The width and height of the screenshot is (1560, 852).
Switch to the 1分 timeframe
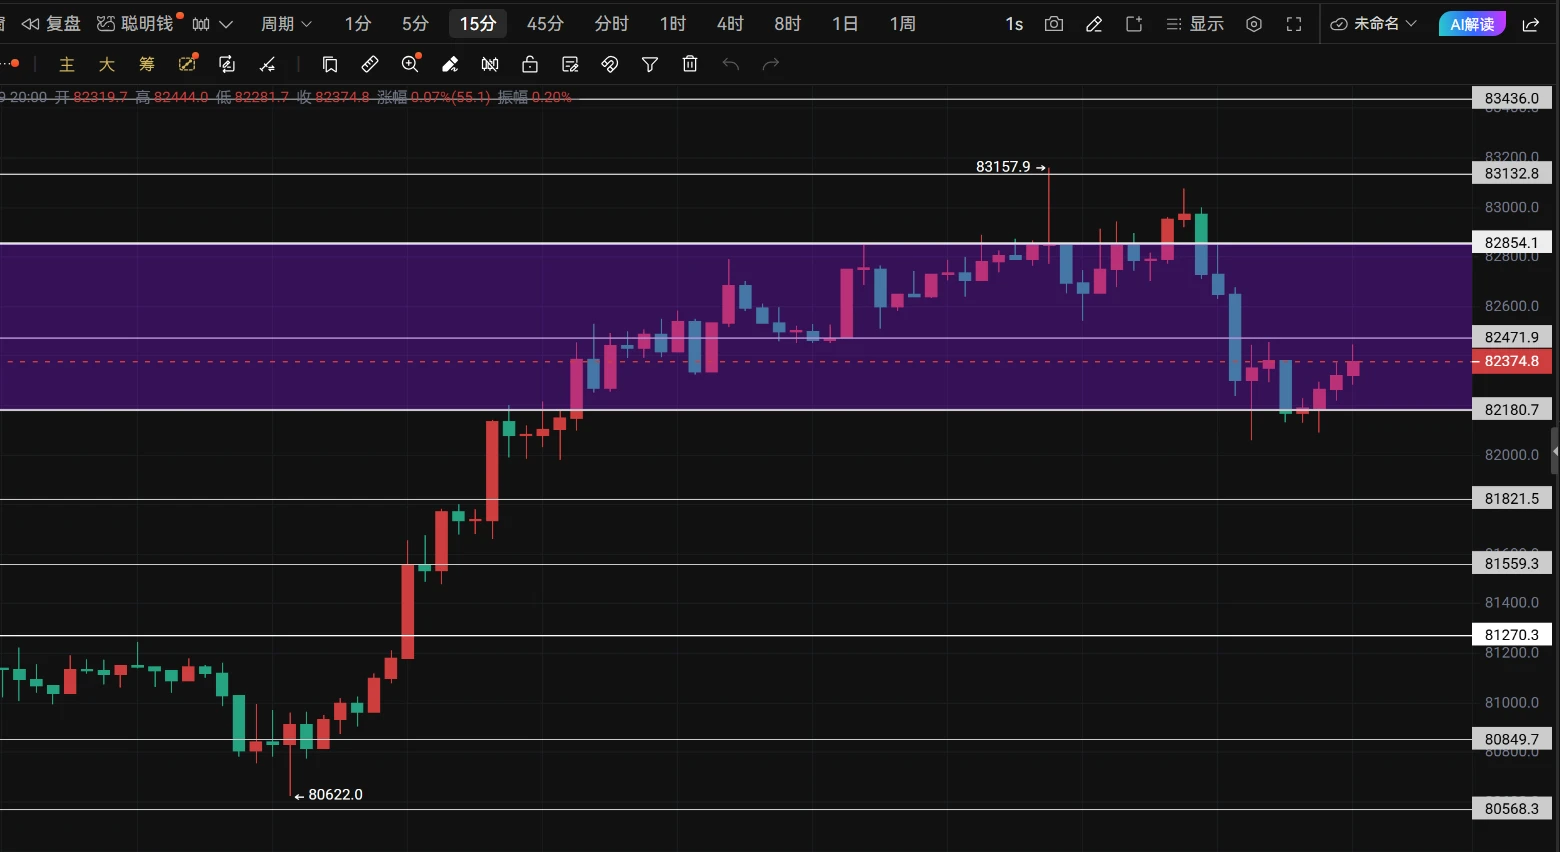pos(358,24)
